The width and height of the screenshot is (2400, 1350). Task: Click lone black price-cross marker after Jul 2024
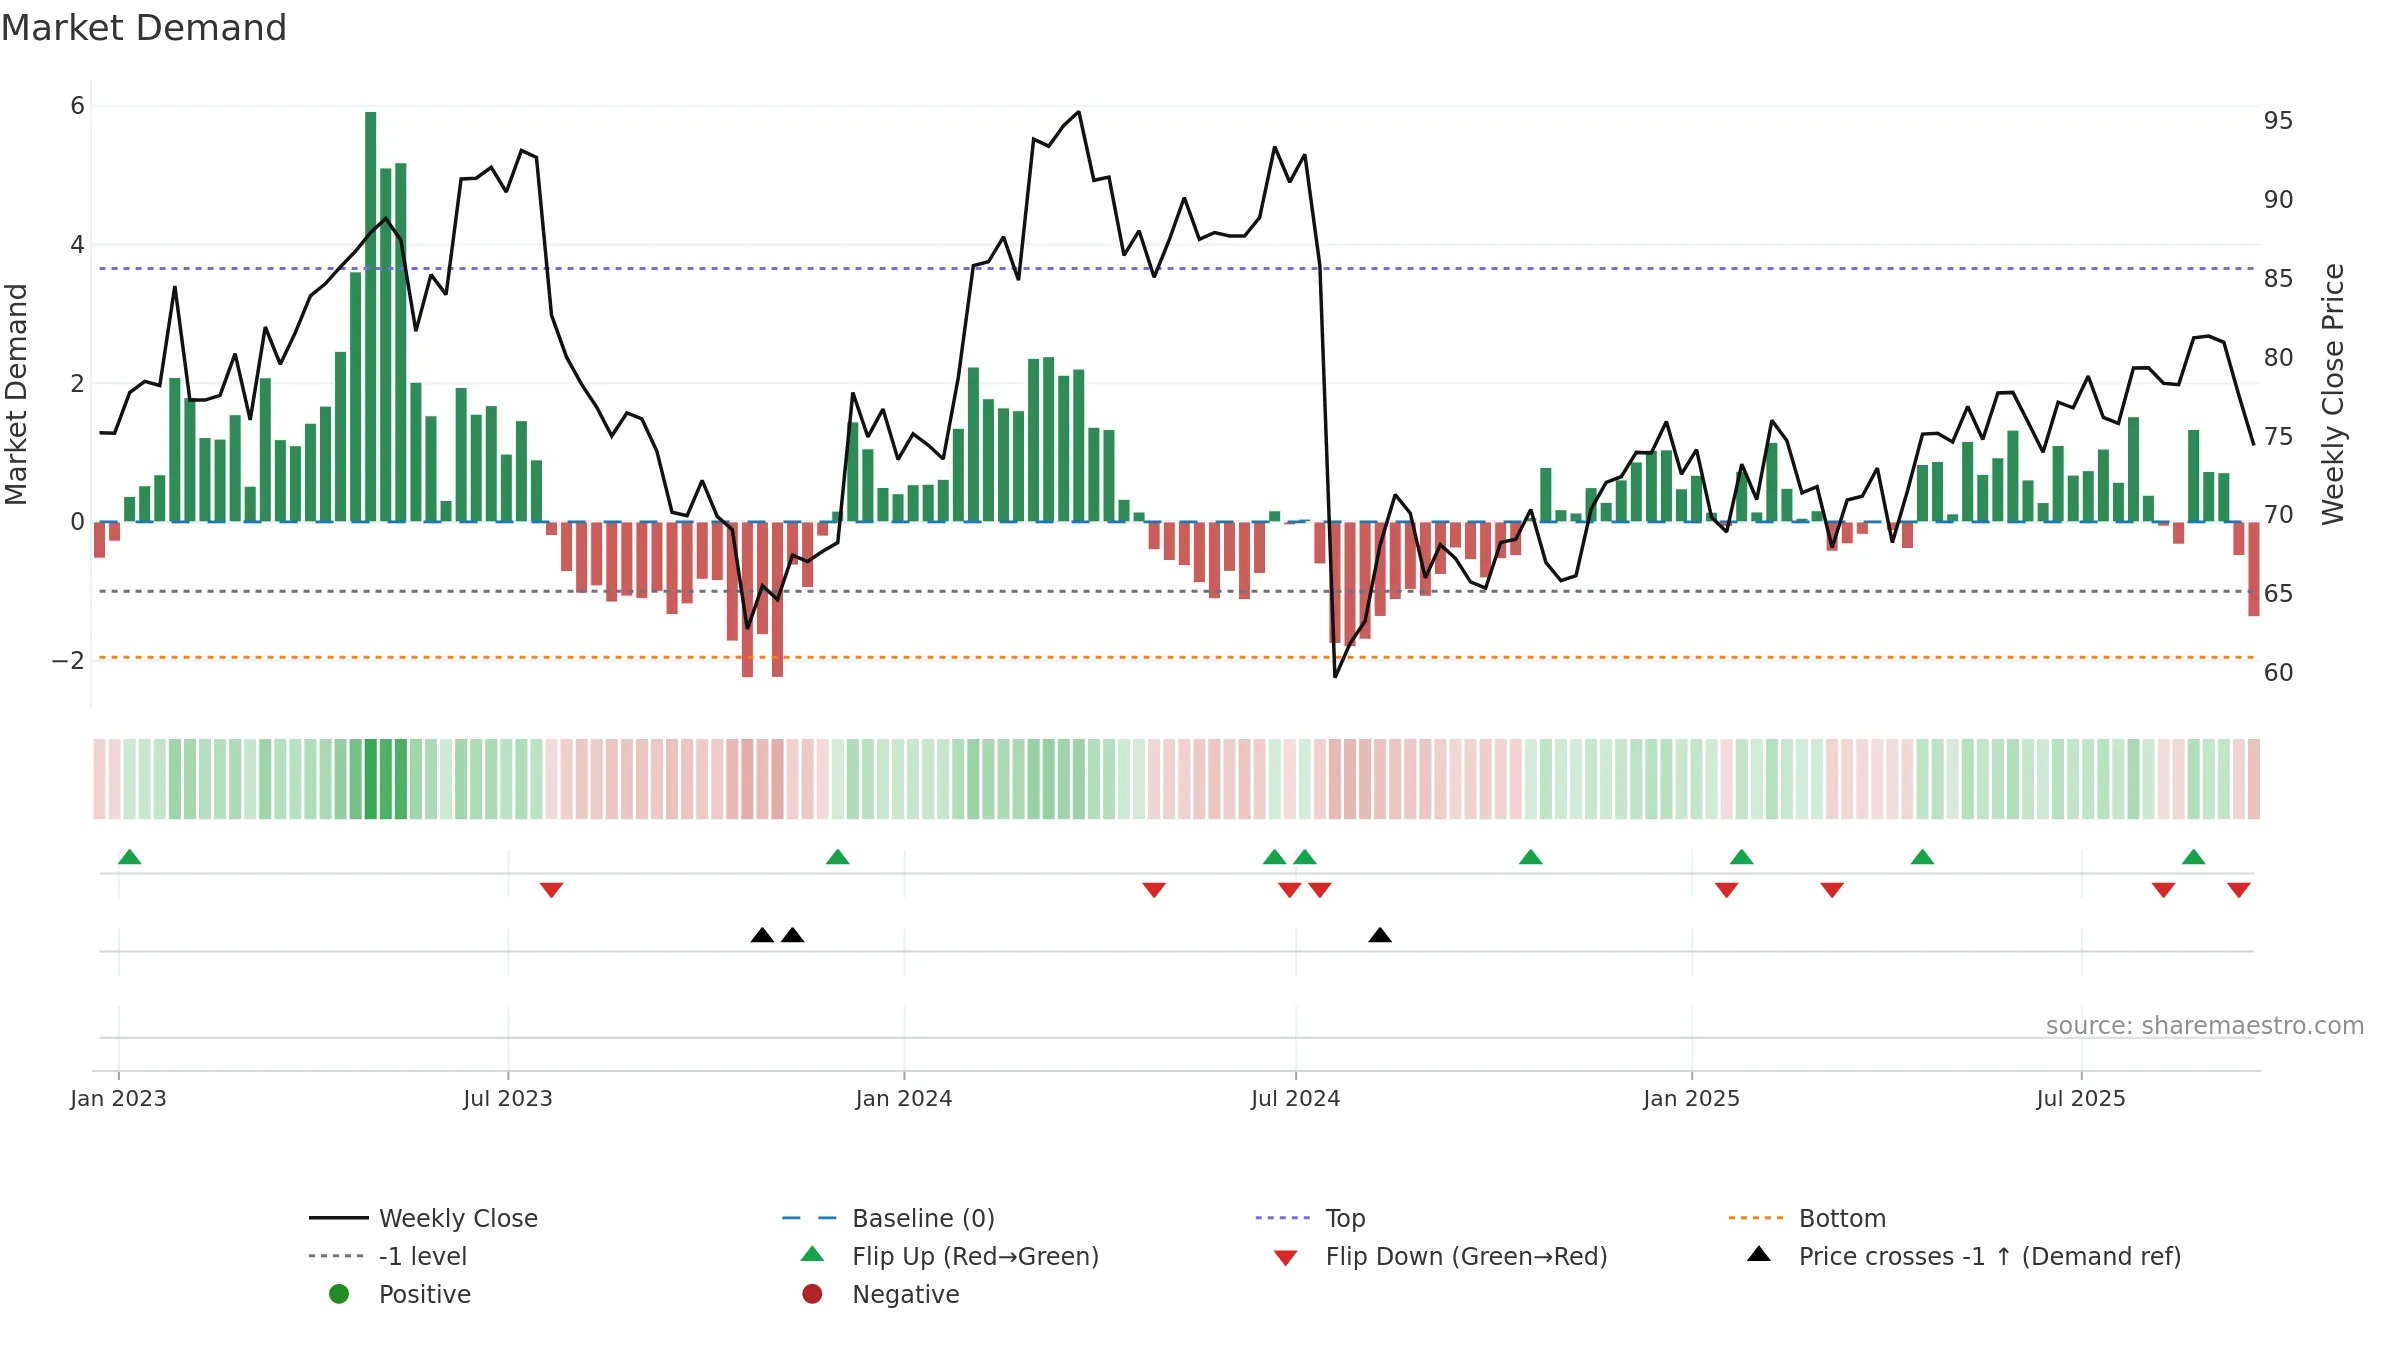click(1380, 935)
